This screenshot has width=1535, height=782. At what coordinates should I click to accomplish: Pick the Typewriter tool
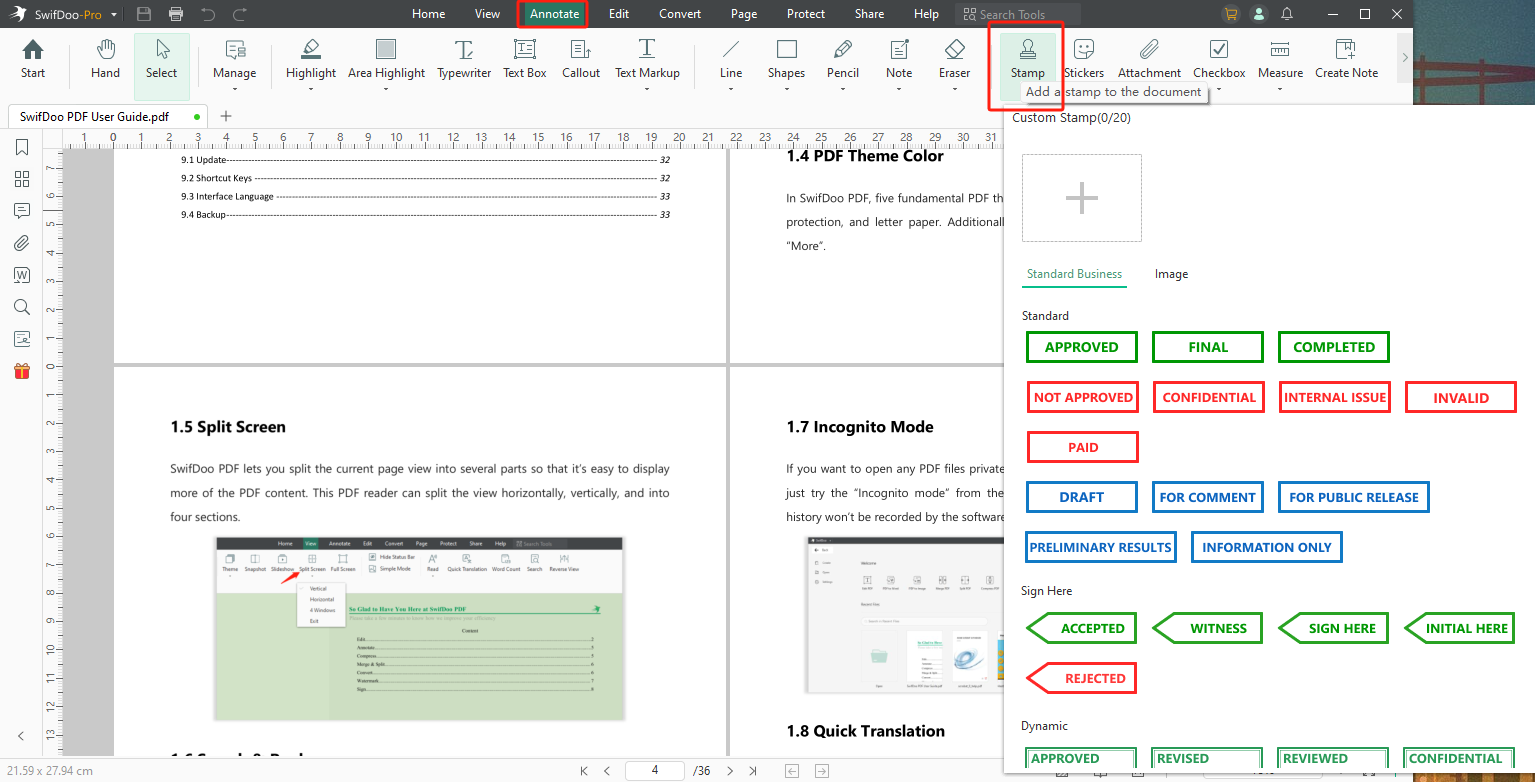pyautogui.click(x=464, y=59)
